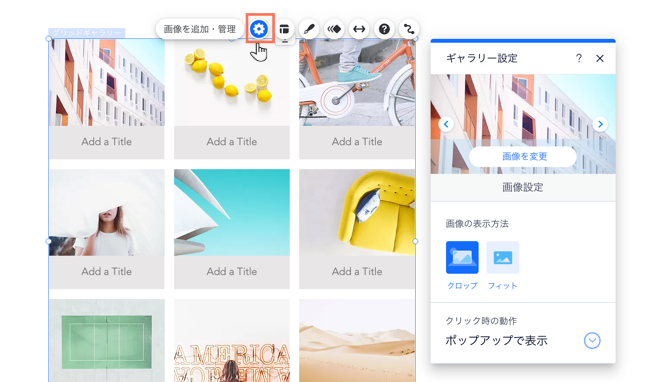Open the gallery settings gear icon
The image size is (660, 382).
click(x=259, y=29)
